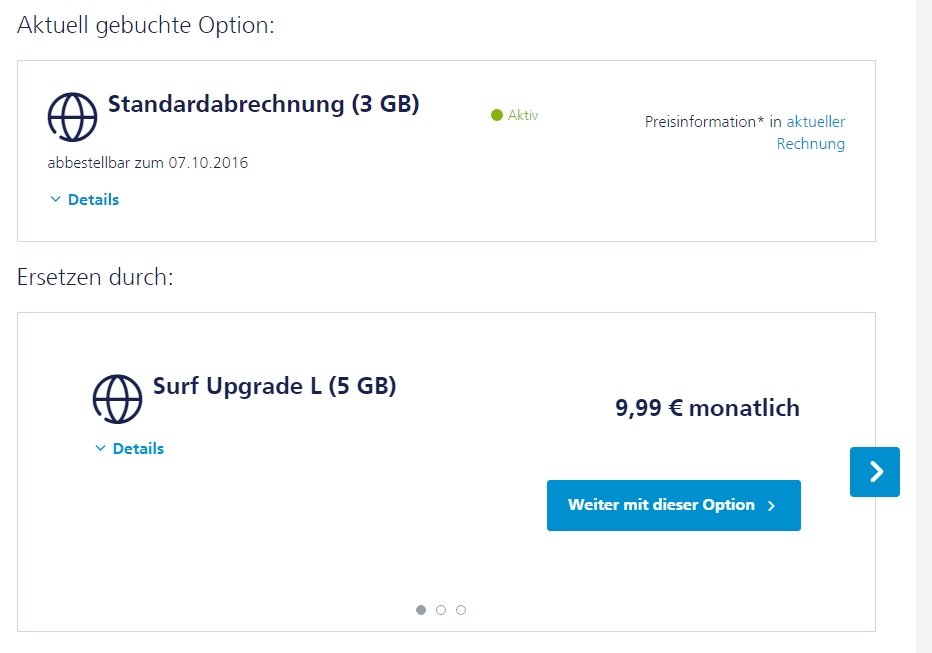The width and height of the screenshot is (932, 653).
Task: Click the chevron before Details under Standardabrechnung
Action: [x=56, y=199]
